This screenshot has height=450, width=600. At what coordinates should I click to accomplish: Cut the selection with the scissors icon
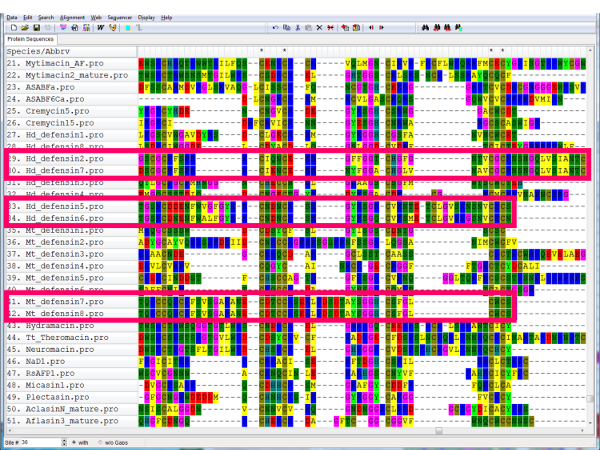click(x=297, y=28)
